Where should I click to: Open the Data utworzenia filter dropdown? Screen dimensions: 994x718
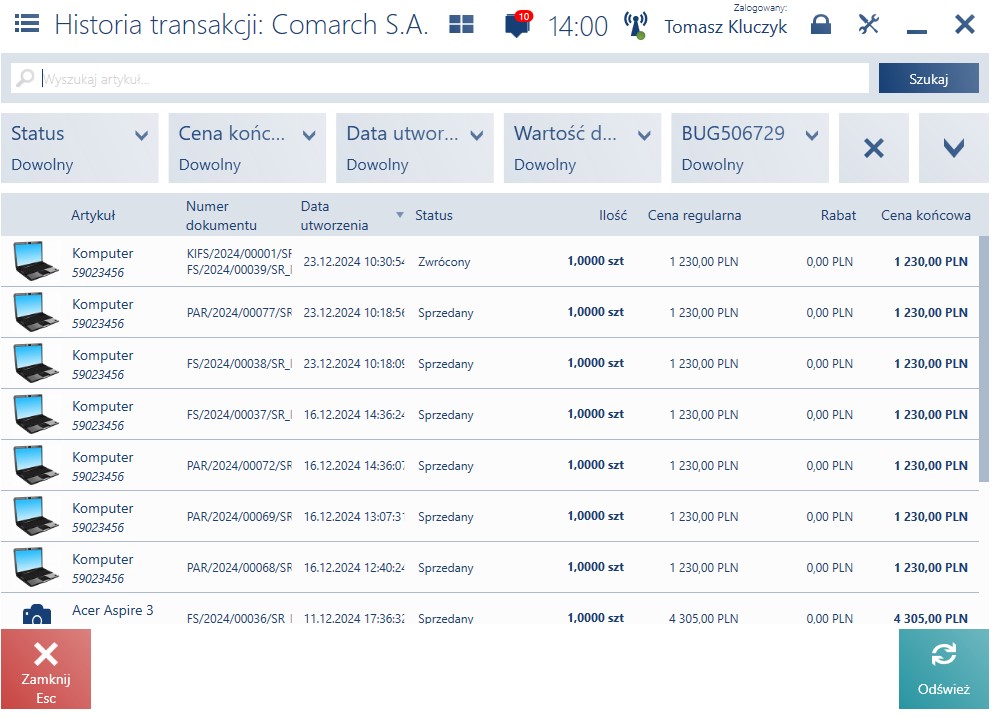[415, 148]
